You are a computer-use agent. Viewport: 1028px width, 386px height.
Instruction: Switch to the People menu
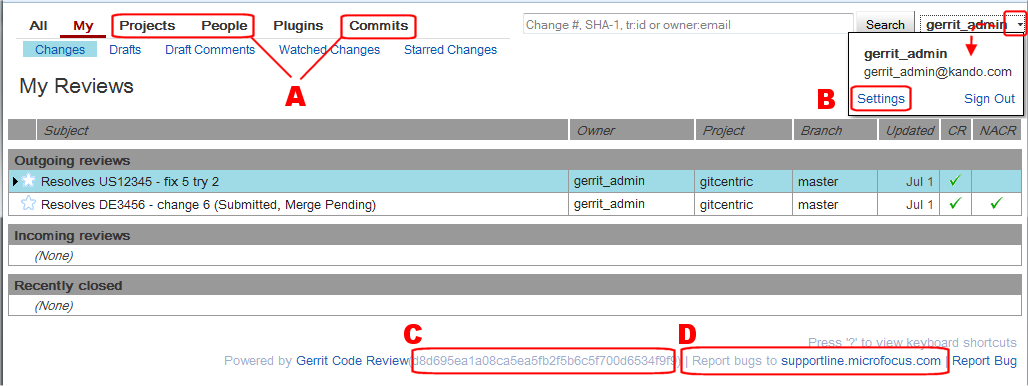tap(224, 26)
